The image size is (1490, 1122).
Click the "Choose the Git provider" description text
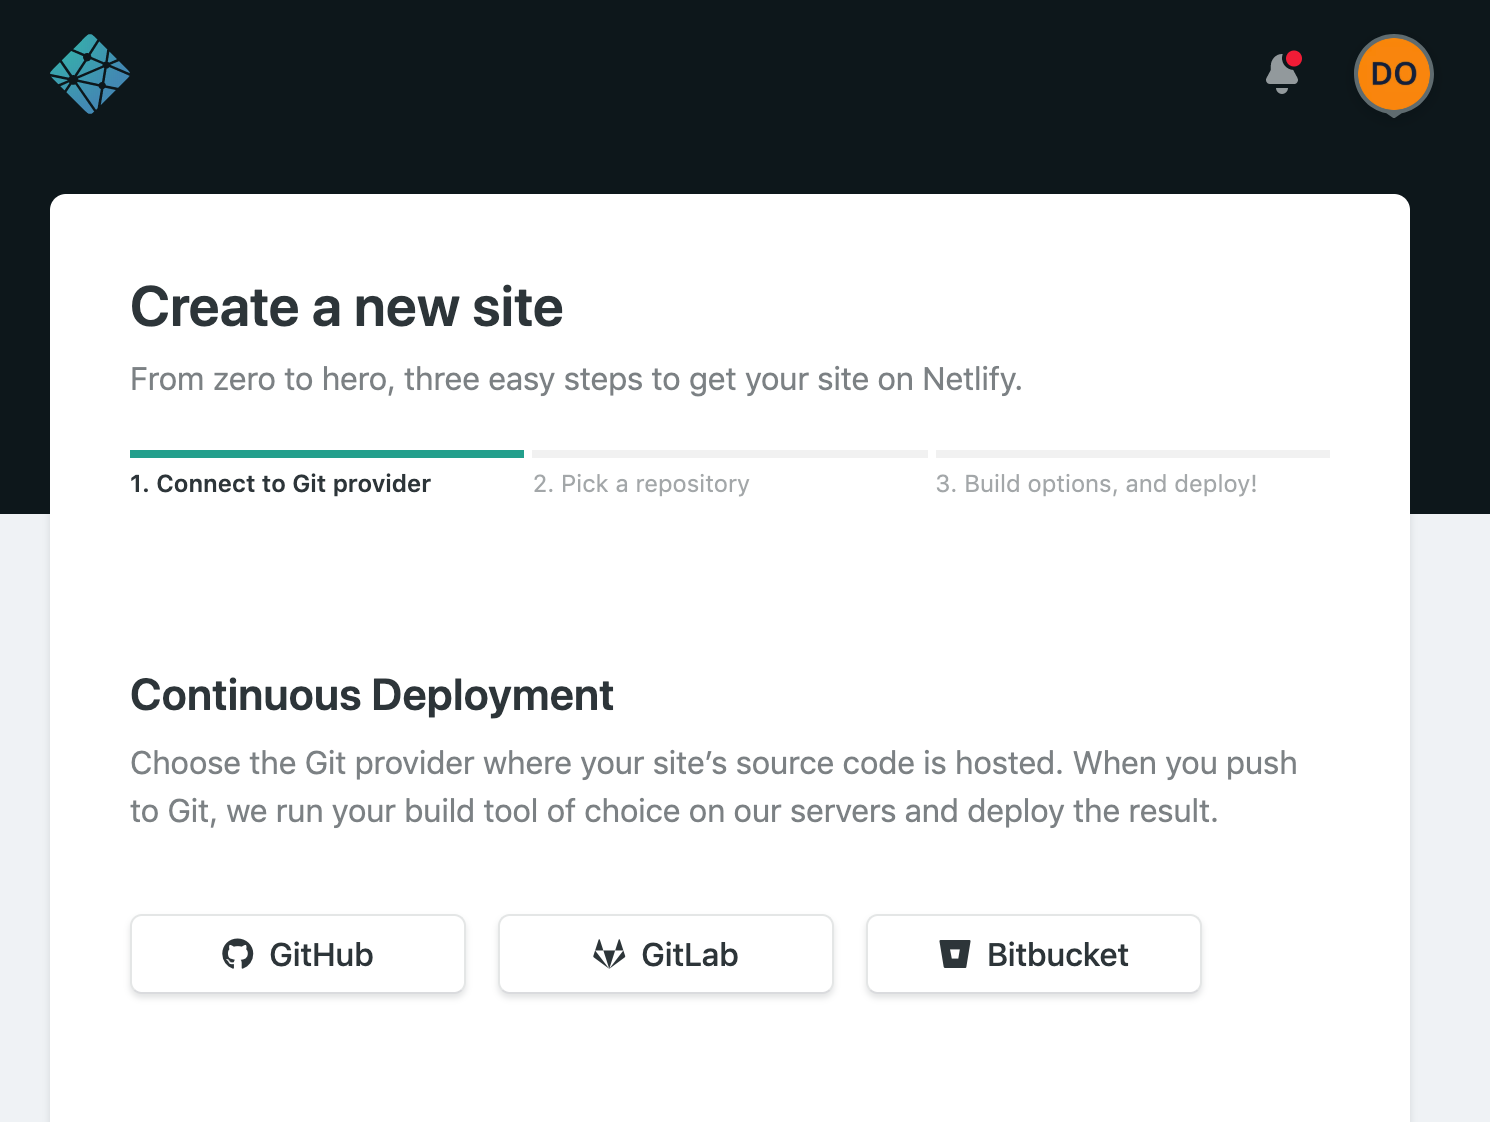(x=714, y=787)
